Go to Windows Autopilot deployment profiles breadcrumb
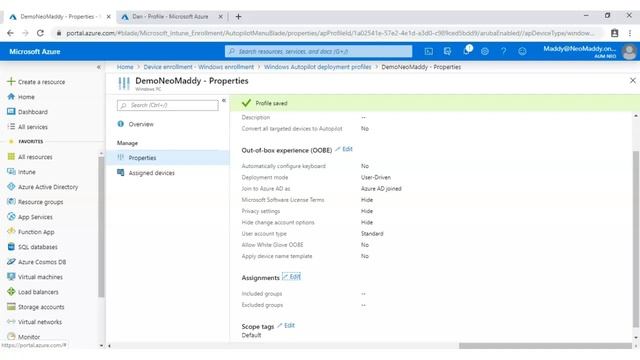 pyautogui.click(x=318, y=67)
